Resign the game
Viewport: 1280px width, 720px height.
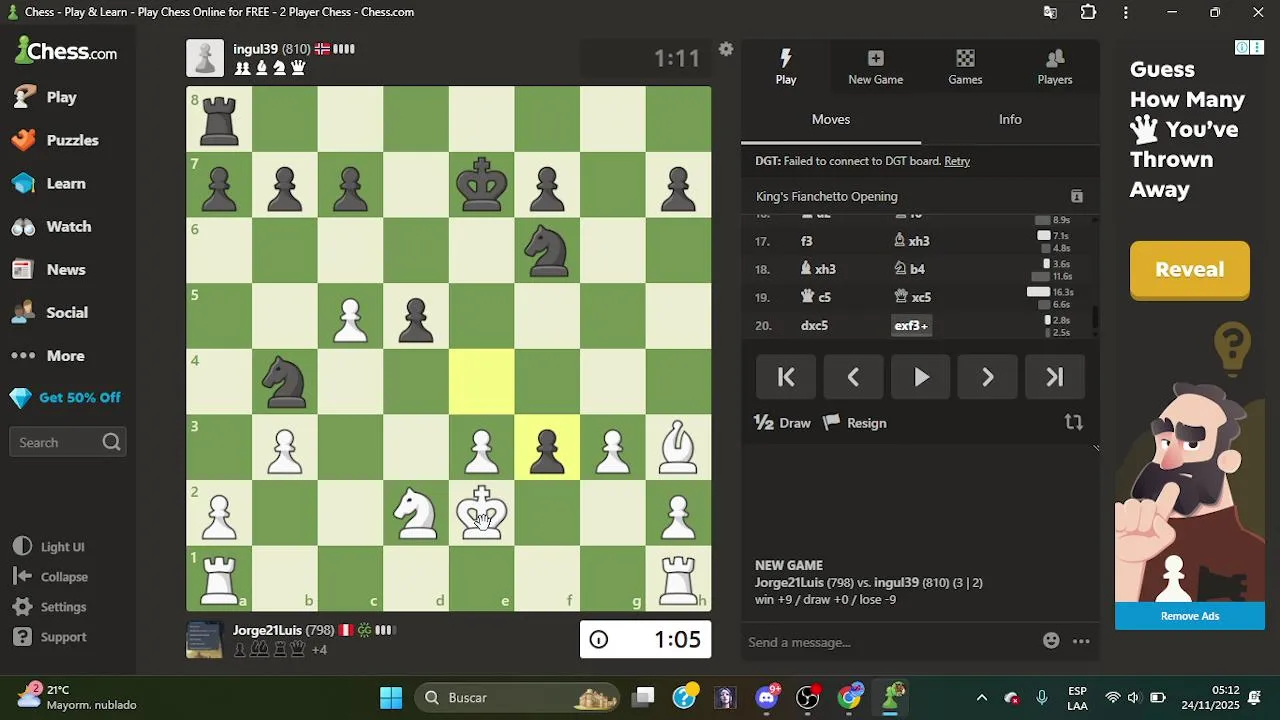855,423
